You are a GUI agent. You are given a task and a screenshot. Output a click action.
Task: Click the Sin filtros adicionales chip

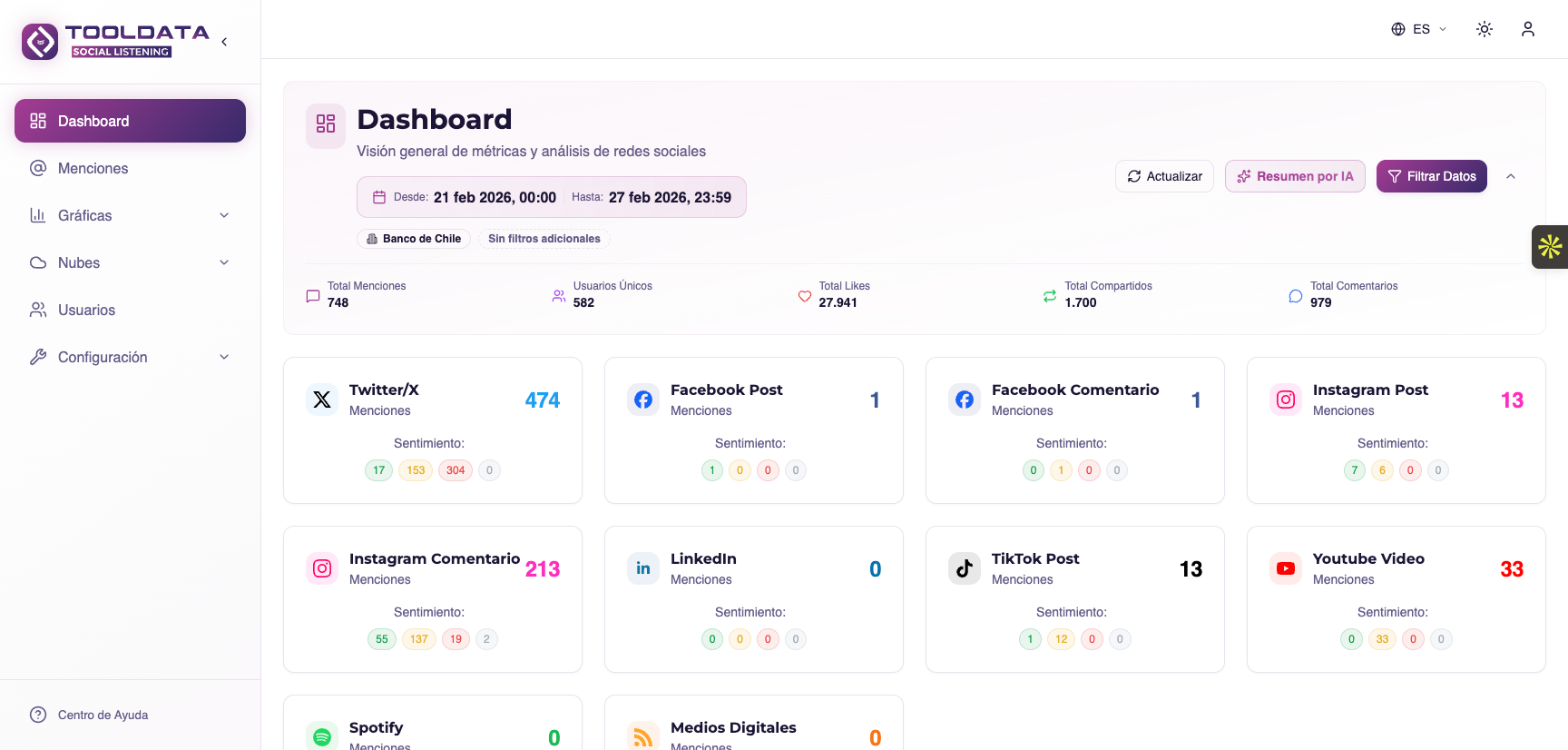(544, 239)
